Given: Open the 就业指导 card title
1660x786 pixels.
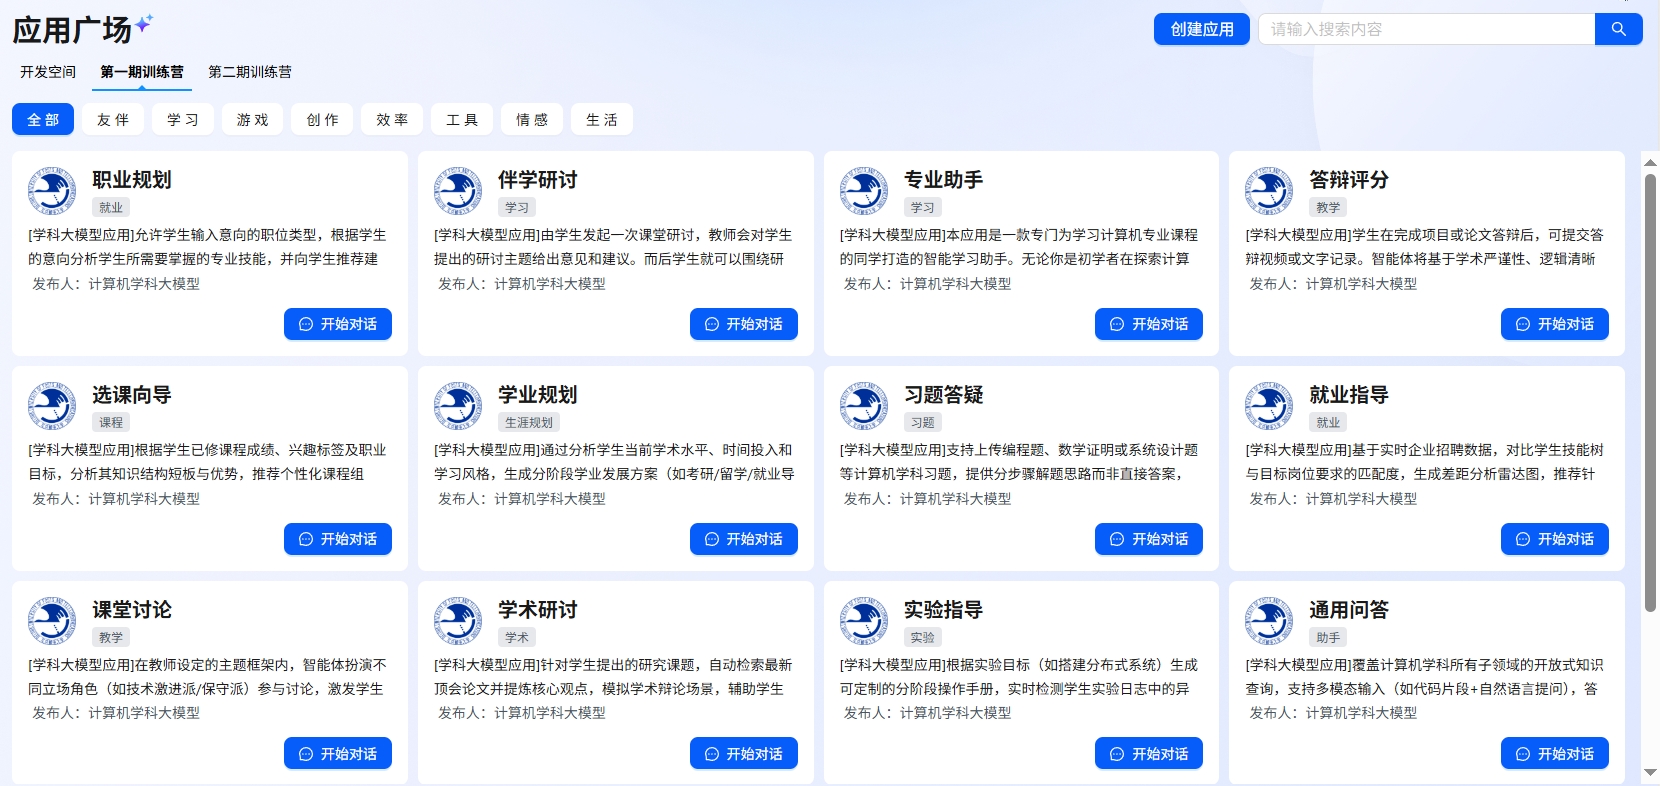Looking at the screenshot, I should point(1349,395).
